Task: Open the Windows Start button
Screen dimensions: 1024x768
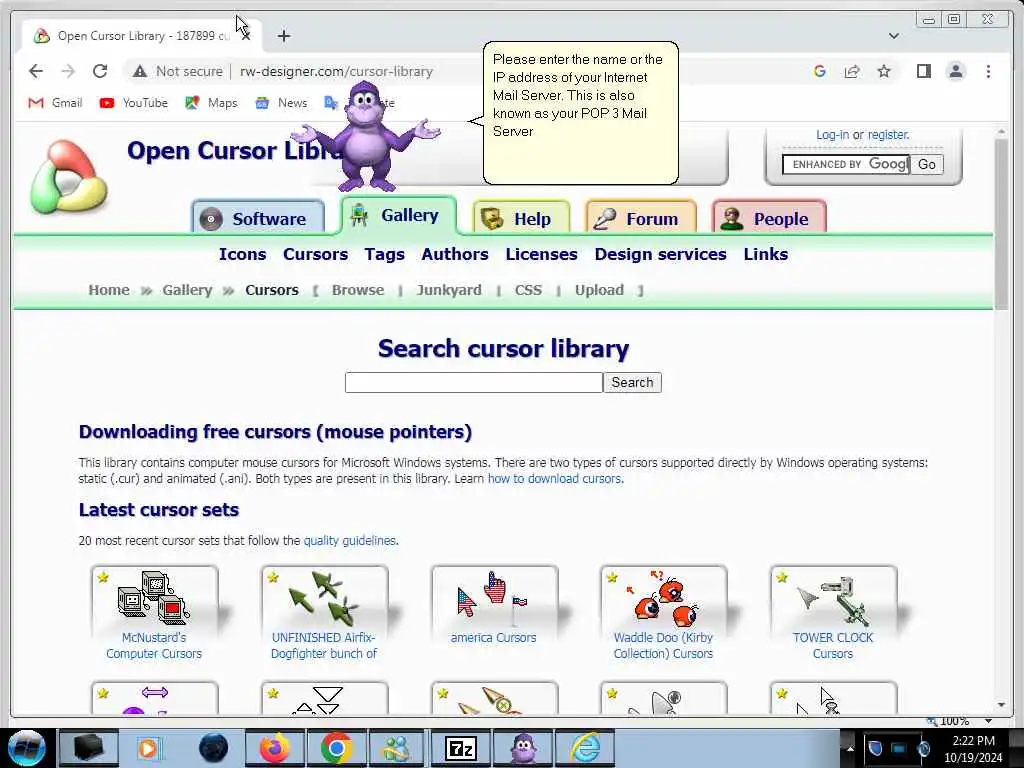Action: (27, 748)
